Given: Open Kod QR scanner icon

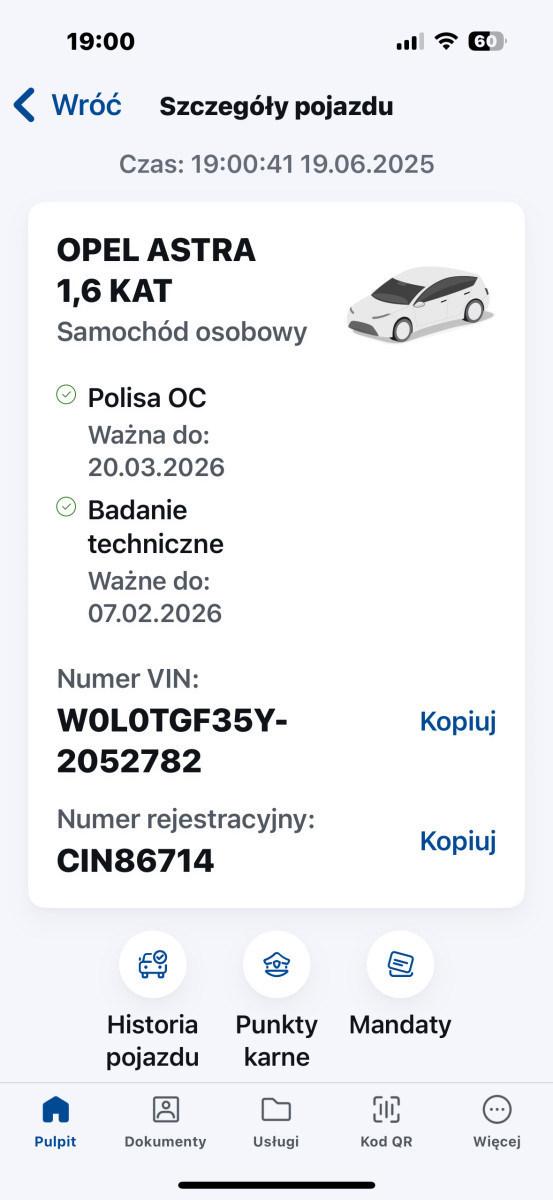Looking at the screenshot, I should tap(386, 1109).
